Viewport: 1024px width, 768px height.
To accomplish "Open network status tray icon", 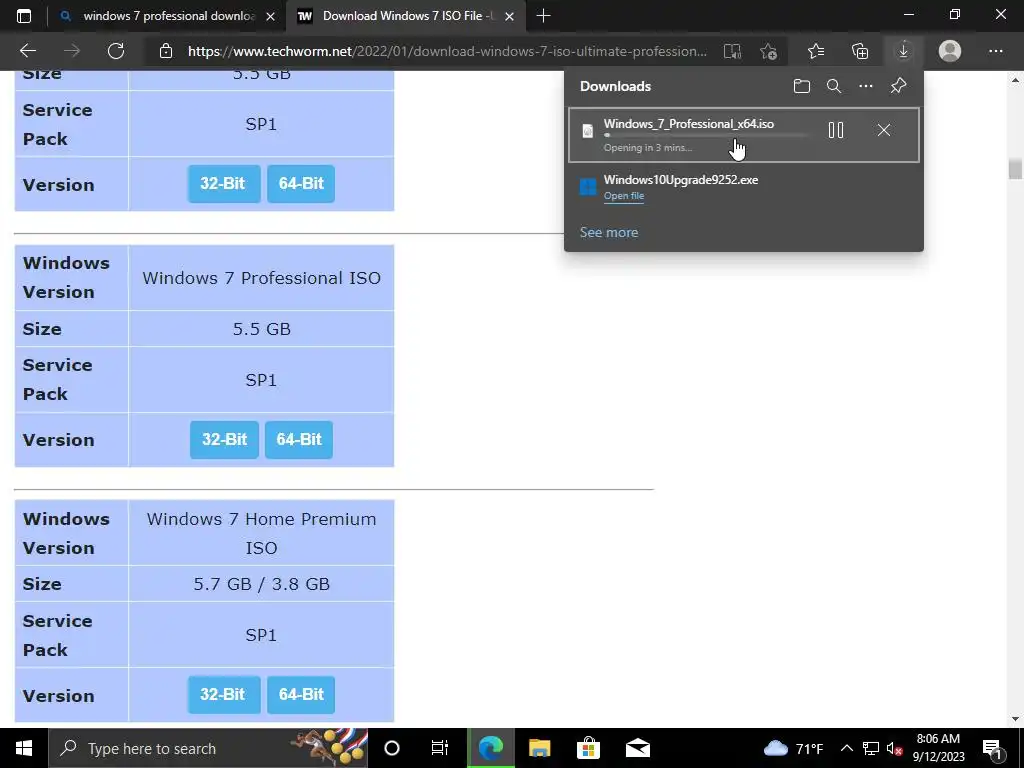I will [x=871, y=748].
